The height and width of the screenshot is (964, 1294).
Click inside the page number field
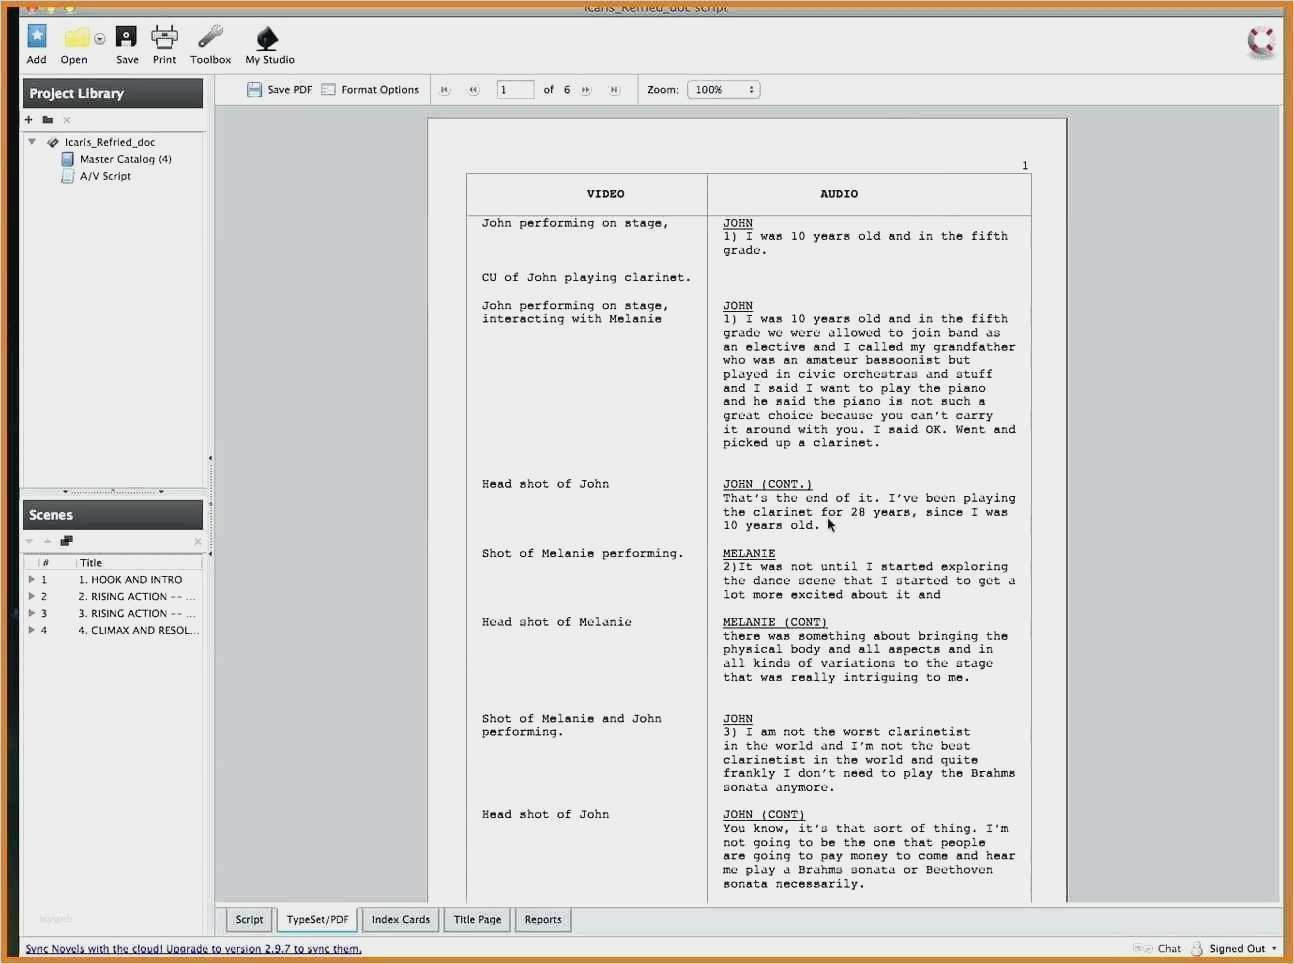click(515, 89)
